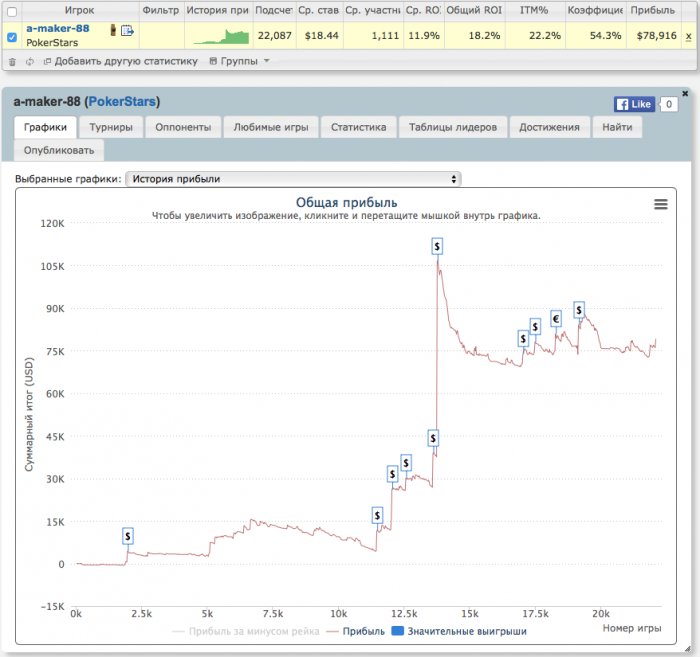
Task: Click the refresh arrows icon below the table
Action: point(30,61)
